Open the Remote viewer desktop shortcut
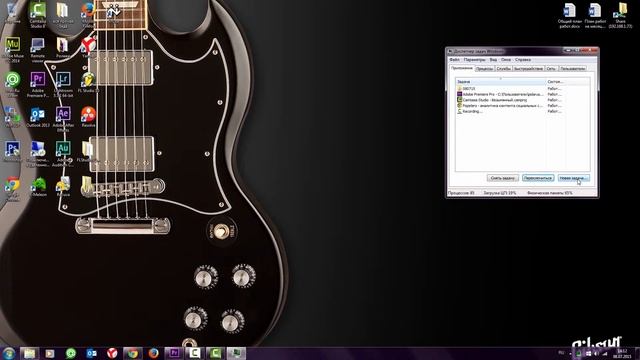640x360 pixels. (38, 50)
